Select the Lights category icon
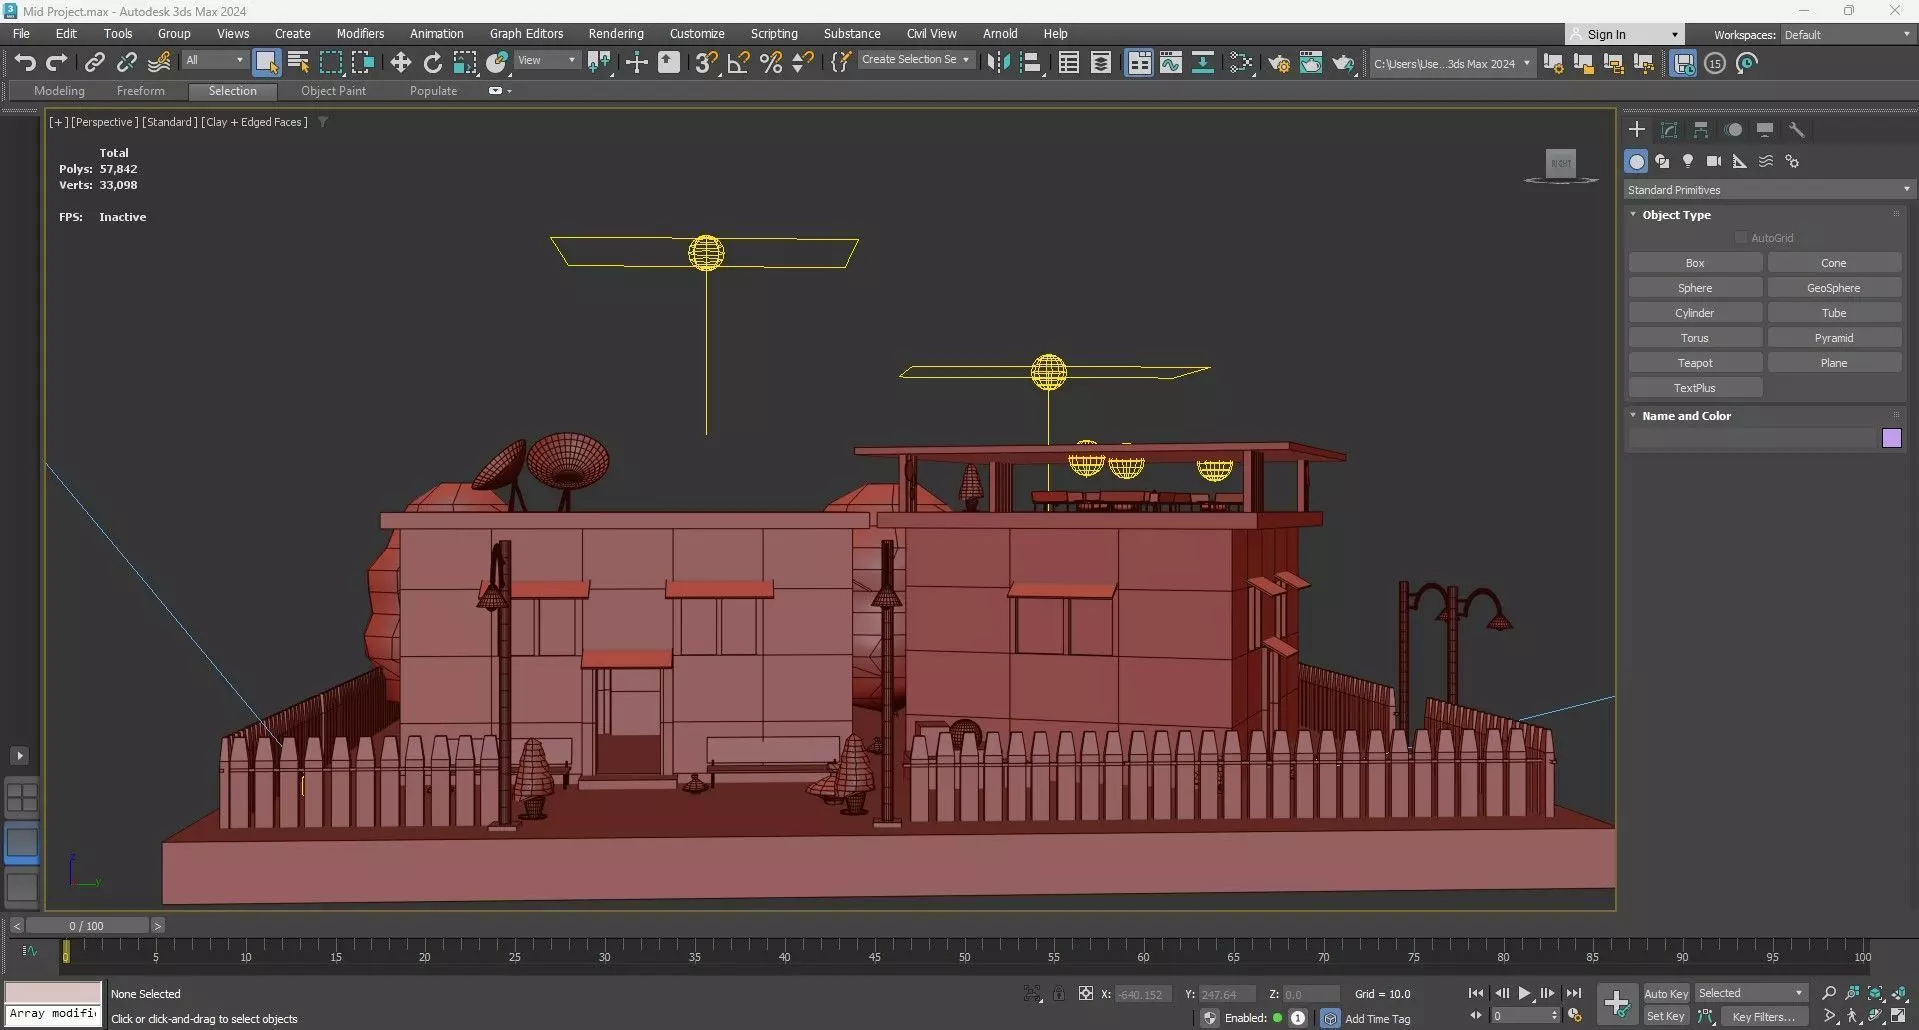Viewport: 1919px width, 1030px height. 1688,161
